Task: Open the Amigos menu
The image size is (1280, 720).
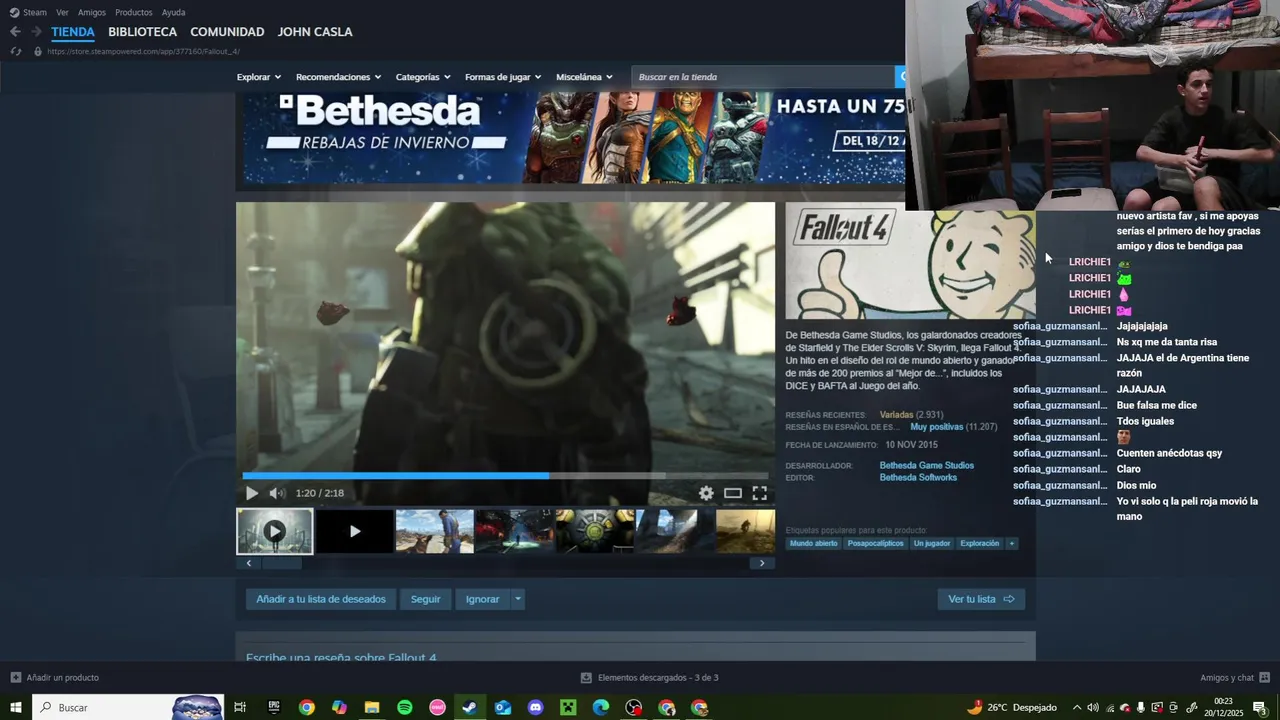Action: tap(92, 12)
